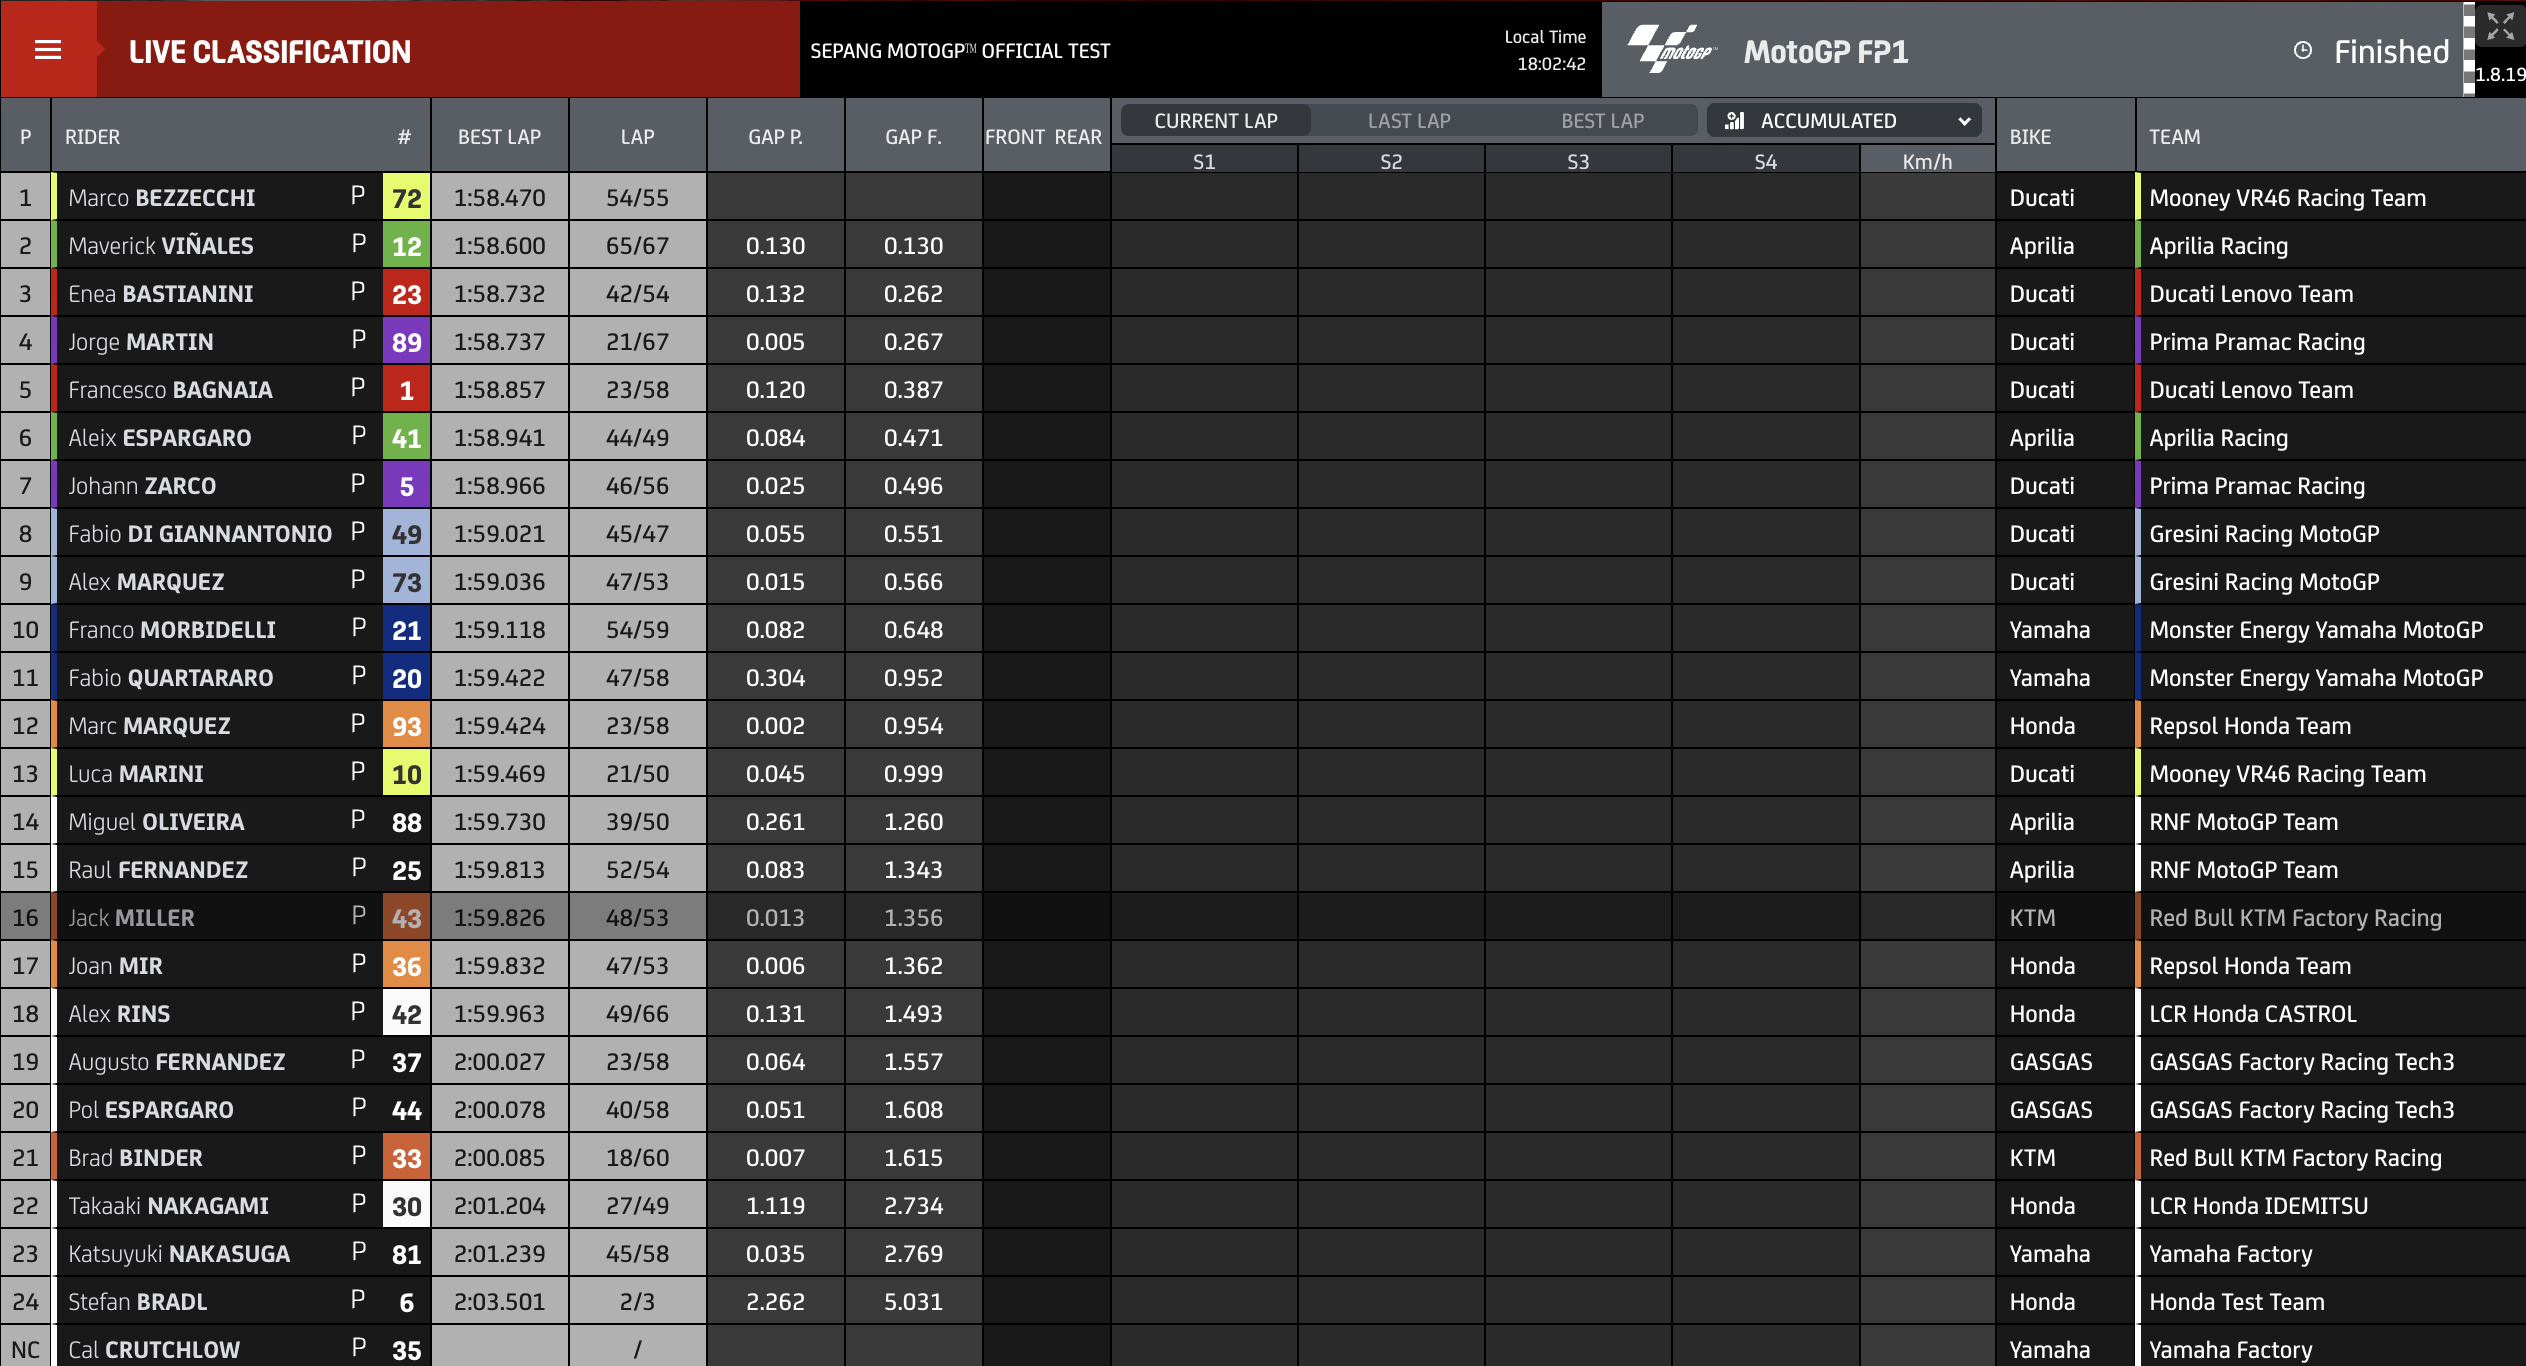Select rider Jorge MARTIN

tap(141, 342)
